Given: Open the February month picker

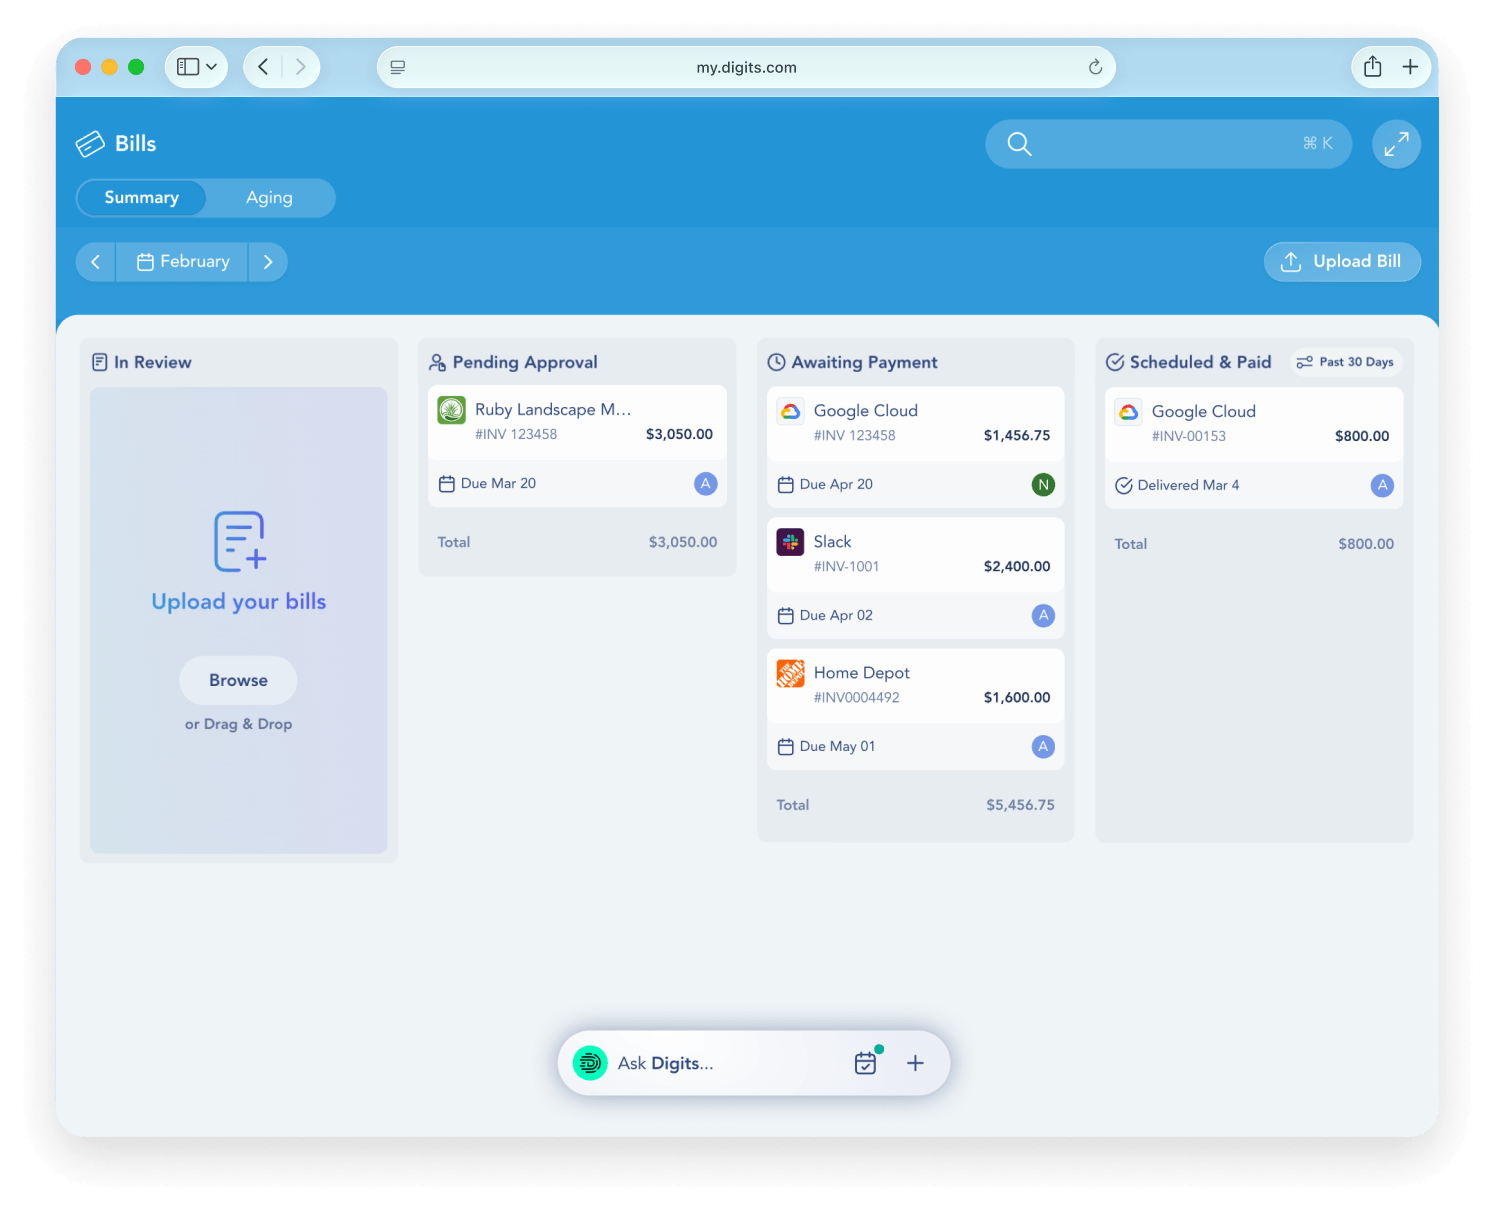Looking at the screenshot, I should tap(183, 262).
